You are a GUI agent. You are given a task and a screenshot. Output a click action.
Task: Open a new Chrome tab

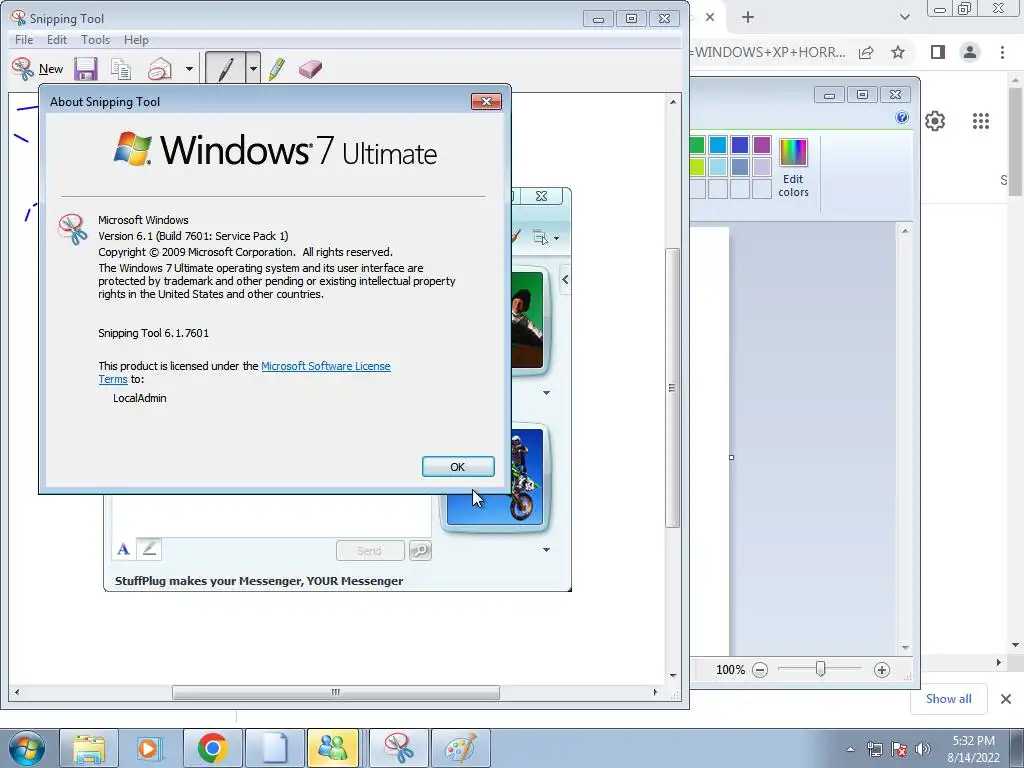(748, 18)
